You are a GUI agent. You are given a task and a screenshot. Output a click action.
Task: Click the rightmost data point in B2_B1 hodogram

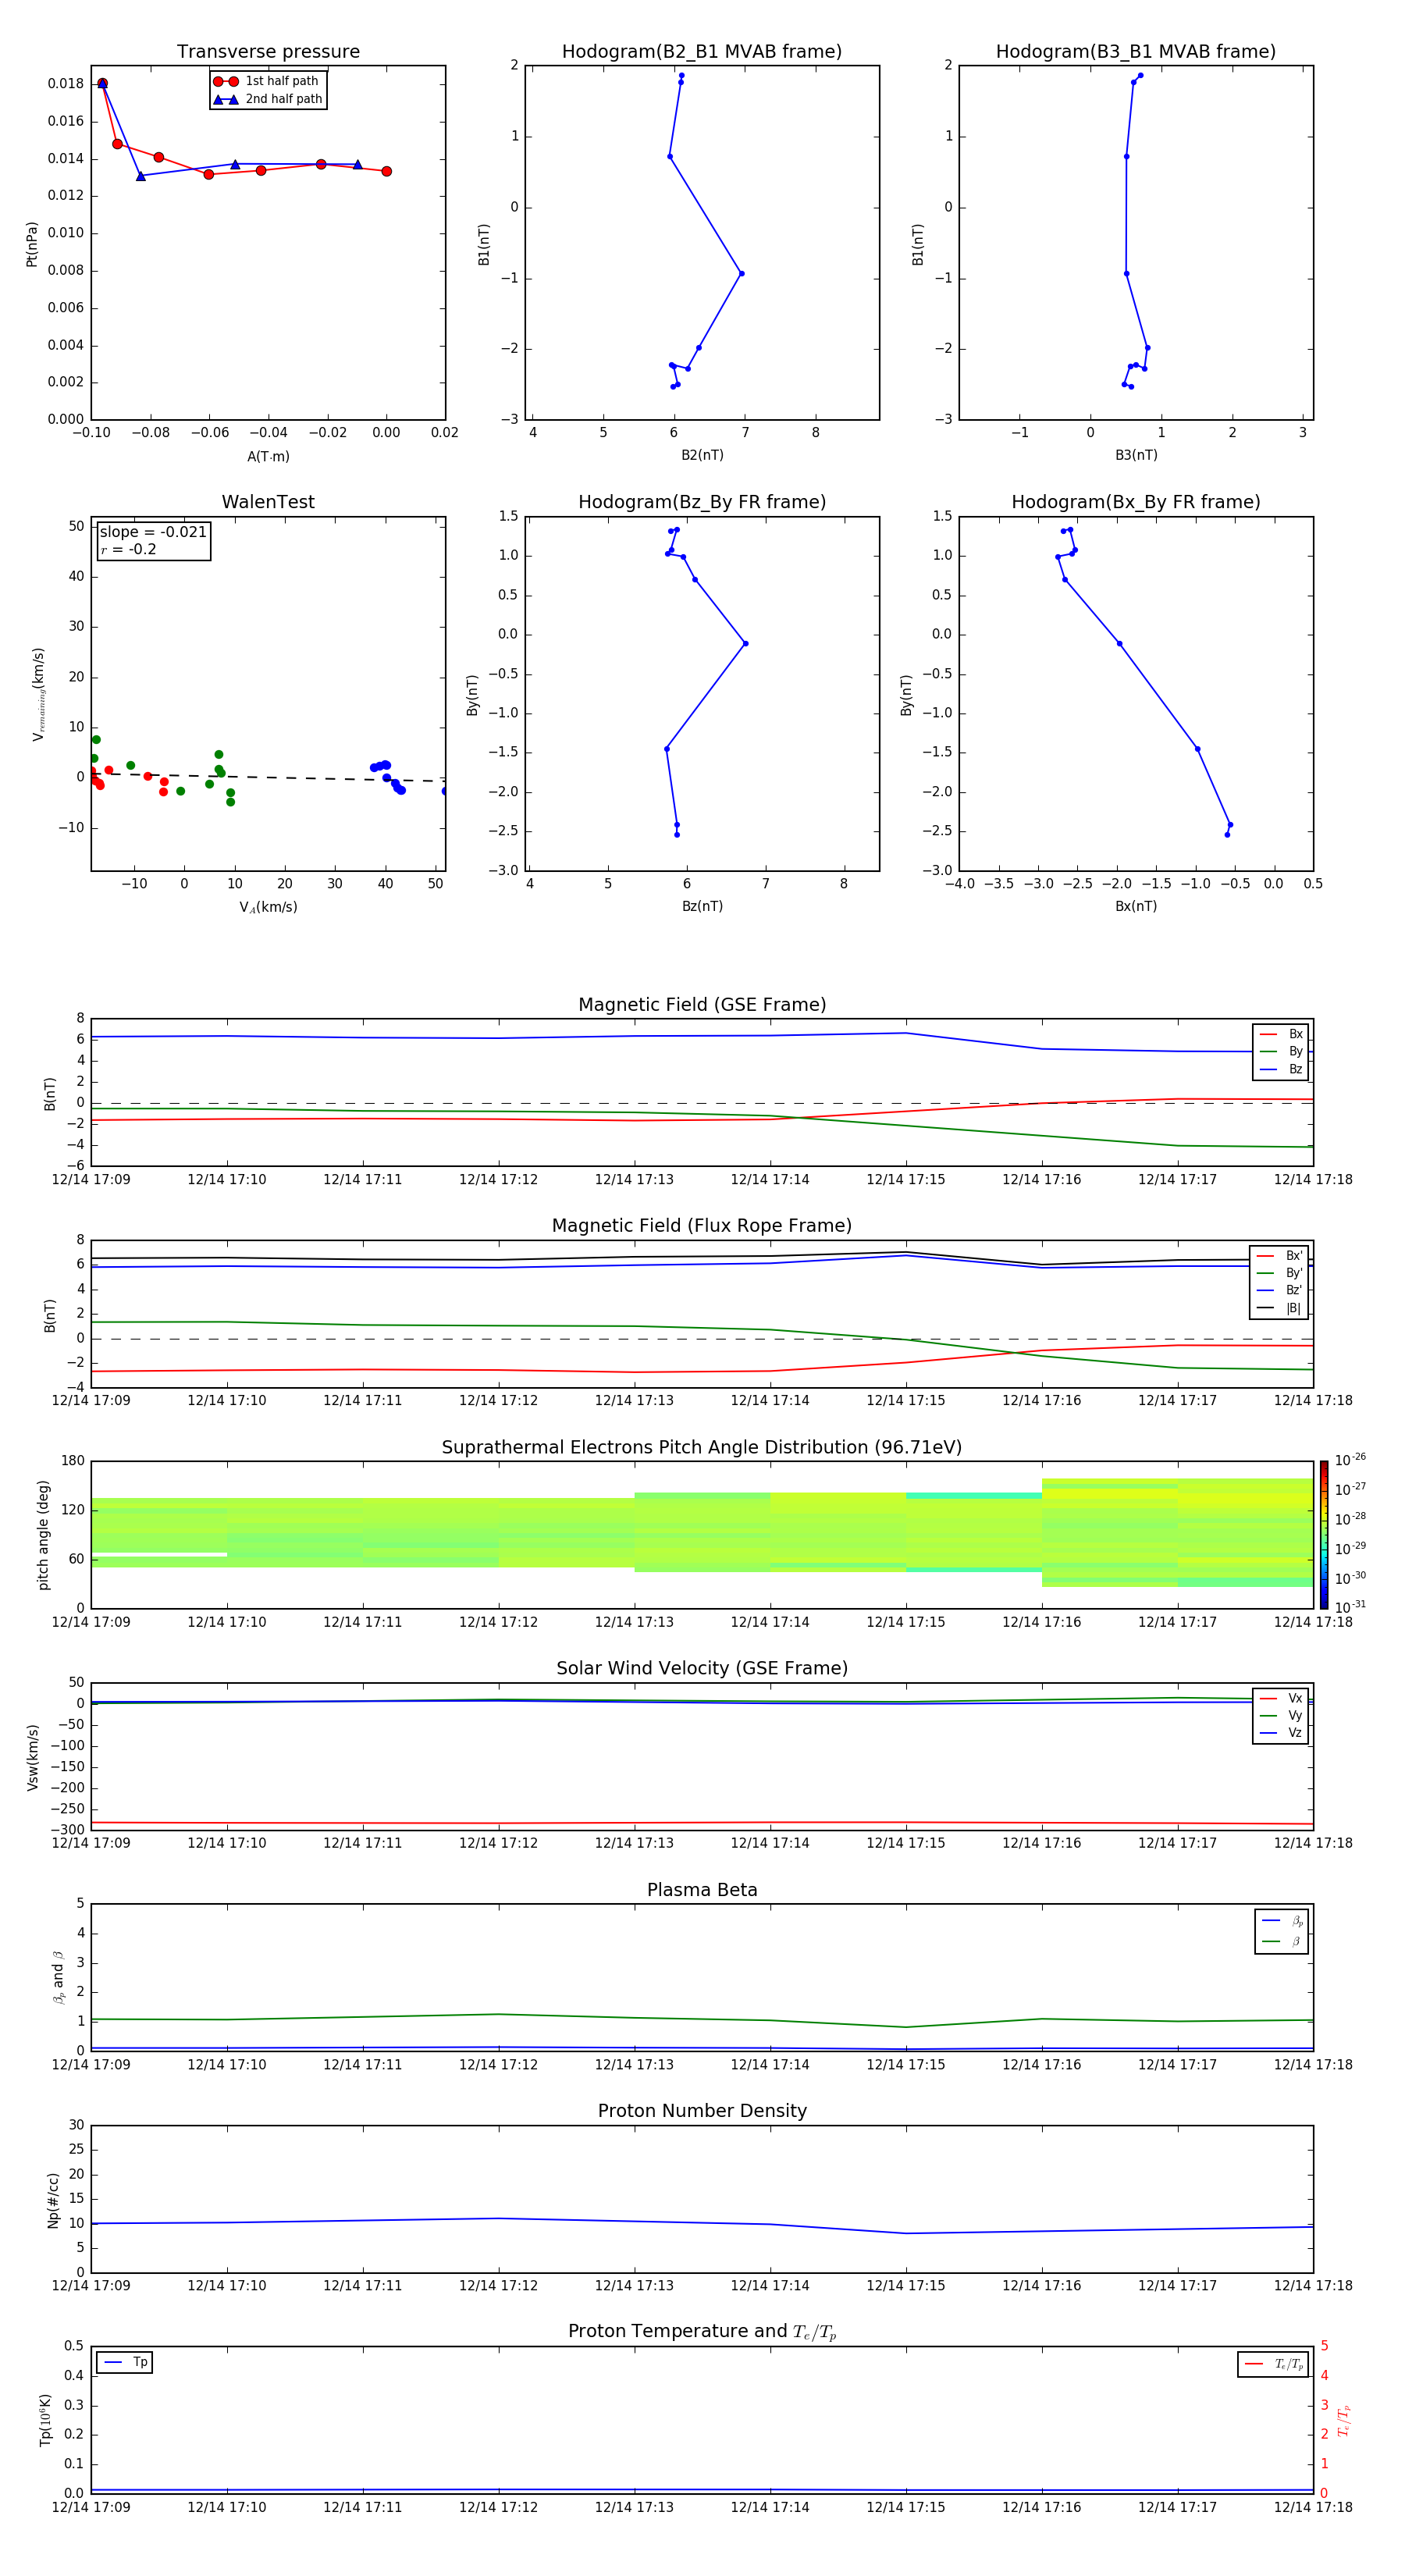pyautogui.click(x=741, y=273)
